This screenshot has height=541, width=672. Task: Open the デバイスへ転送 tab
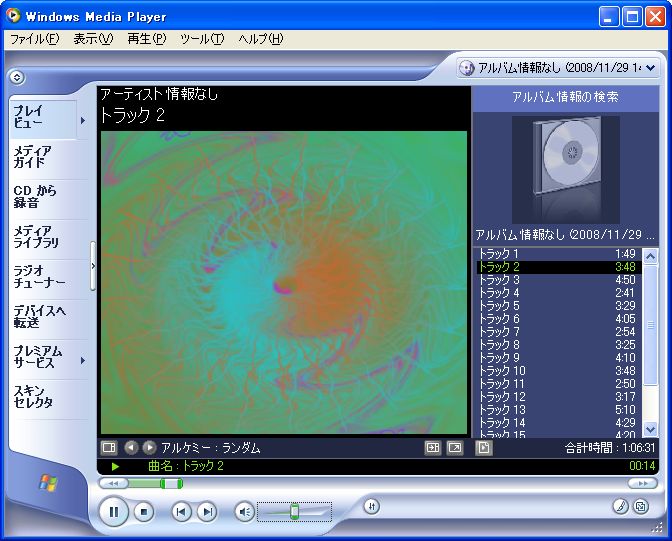(48, 317)
